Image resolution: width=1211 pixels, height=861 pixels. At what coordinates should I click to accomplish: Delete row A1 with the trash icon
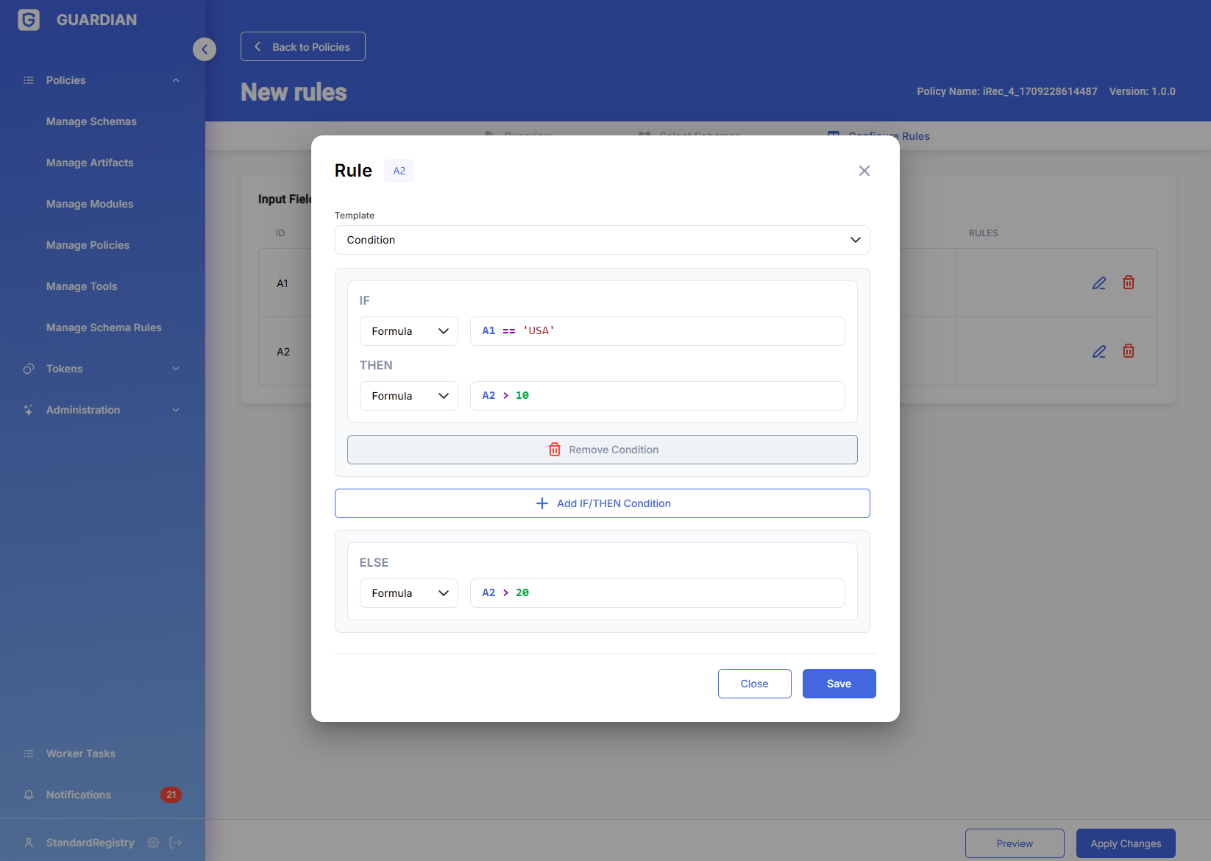pos(1128,283)
